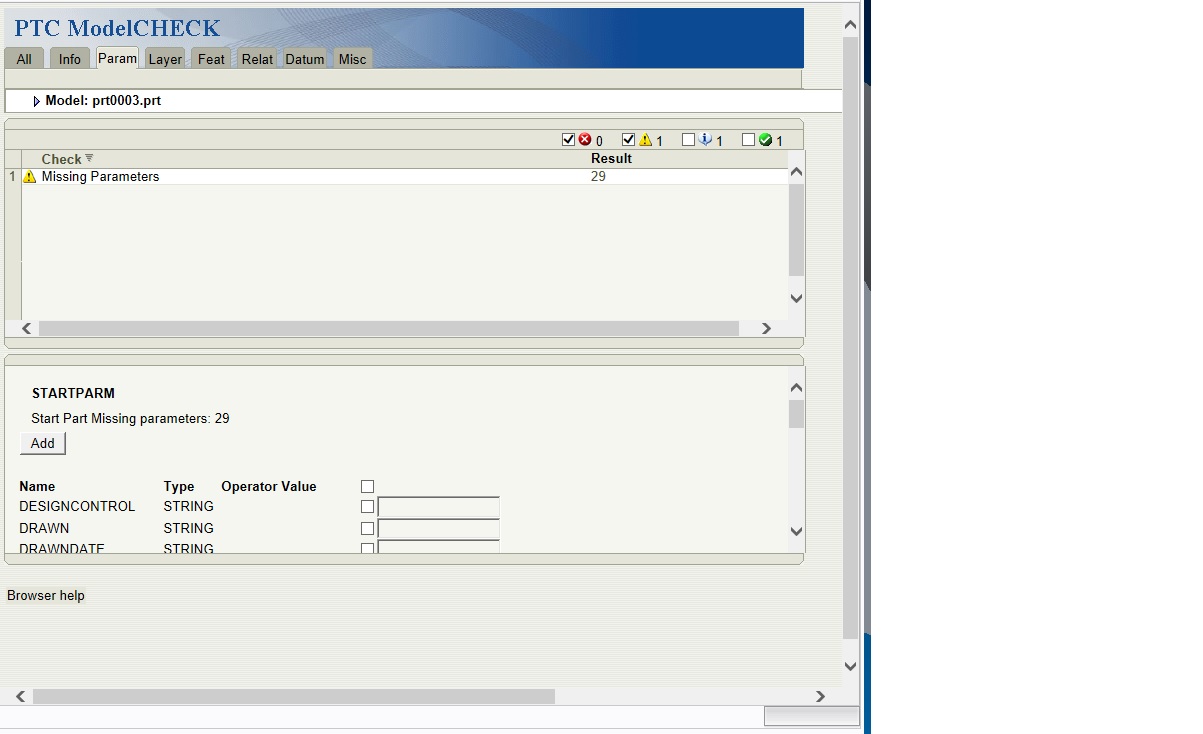
Task: Click the page scrollbar down arrow
Action: (850, 666)
